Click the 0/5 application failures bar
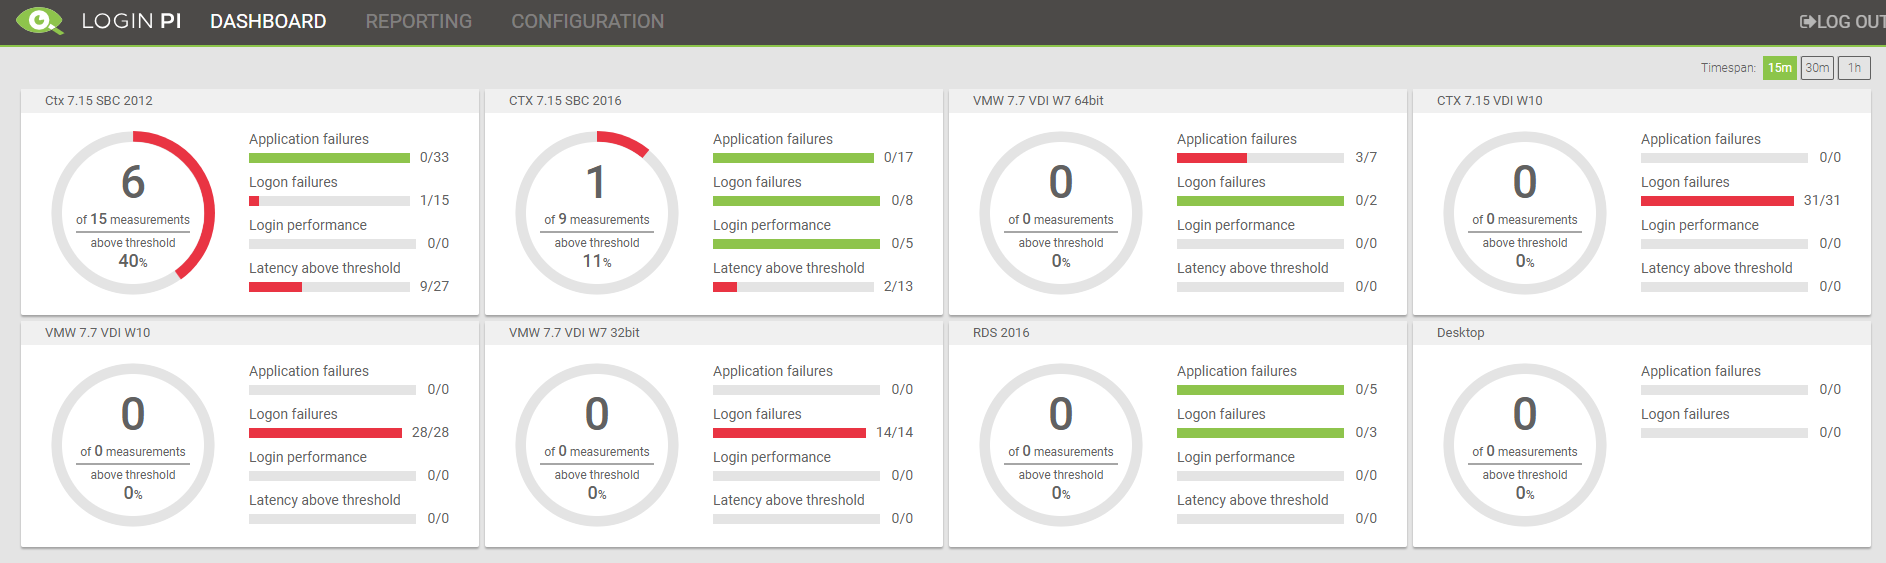1886x563 pixels. pyautogui.click(x=1260, y=390)
